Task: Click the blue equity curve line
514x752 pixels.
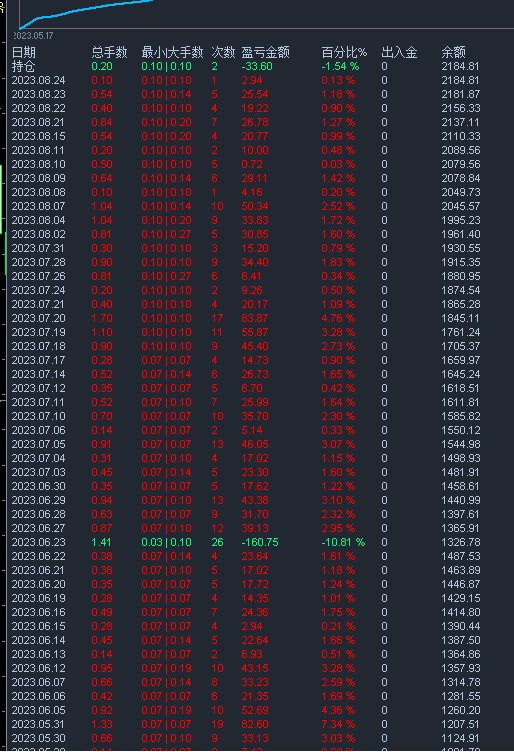Action: tap(86, 10)
